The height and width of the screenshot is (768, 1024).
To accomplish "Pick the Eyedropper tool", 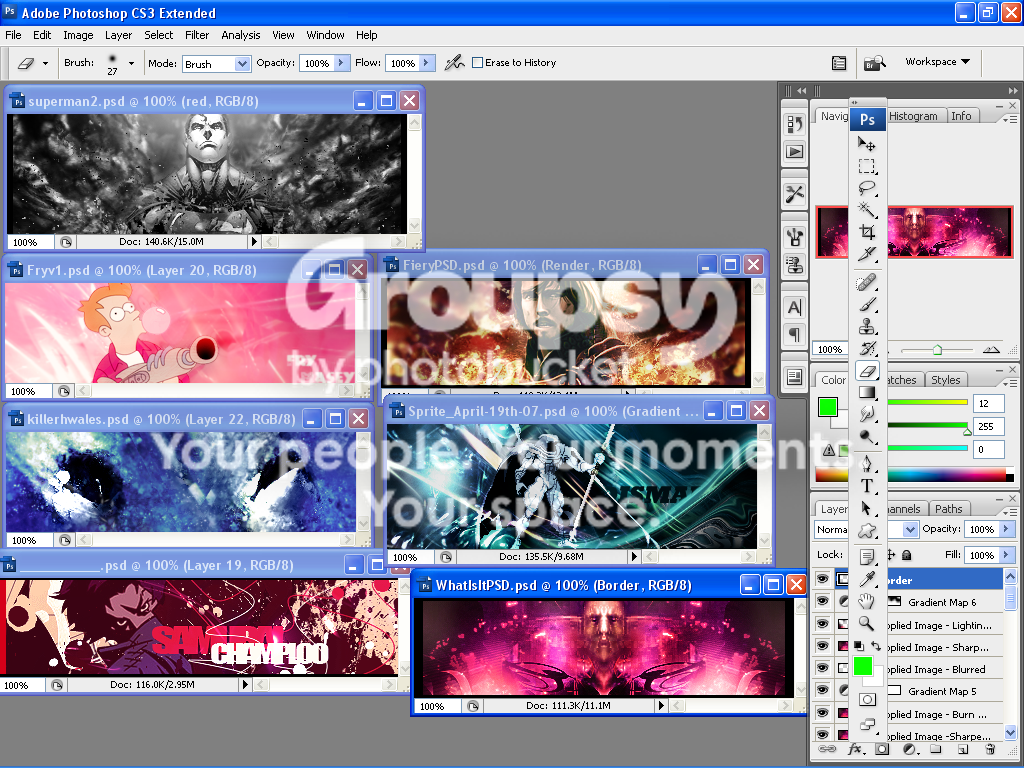I will point(867,579).
